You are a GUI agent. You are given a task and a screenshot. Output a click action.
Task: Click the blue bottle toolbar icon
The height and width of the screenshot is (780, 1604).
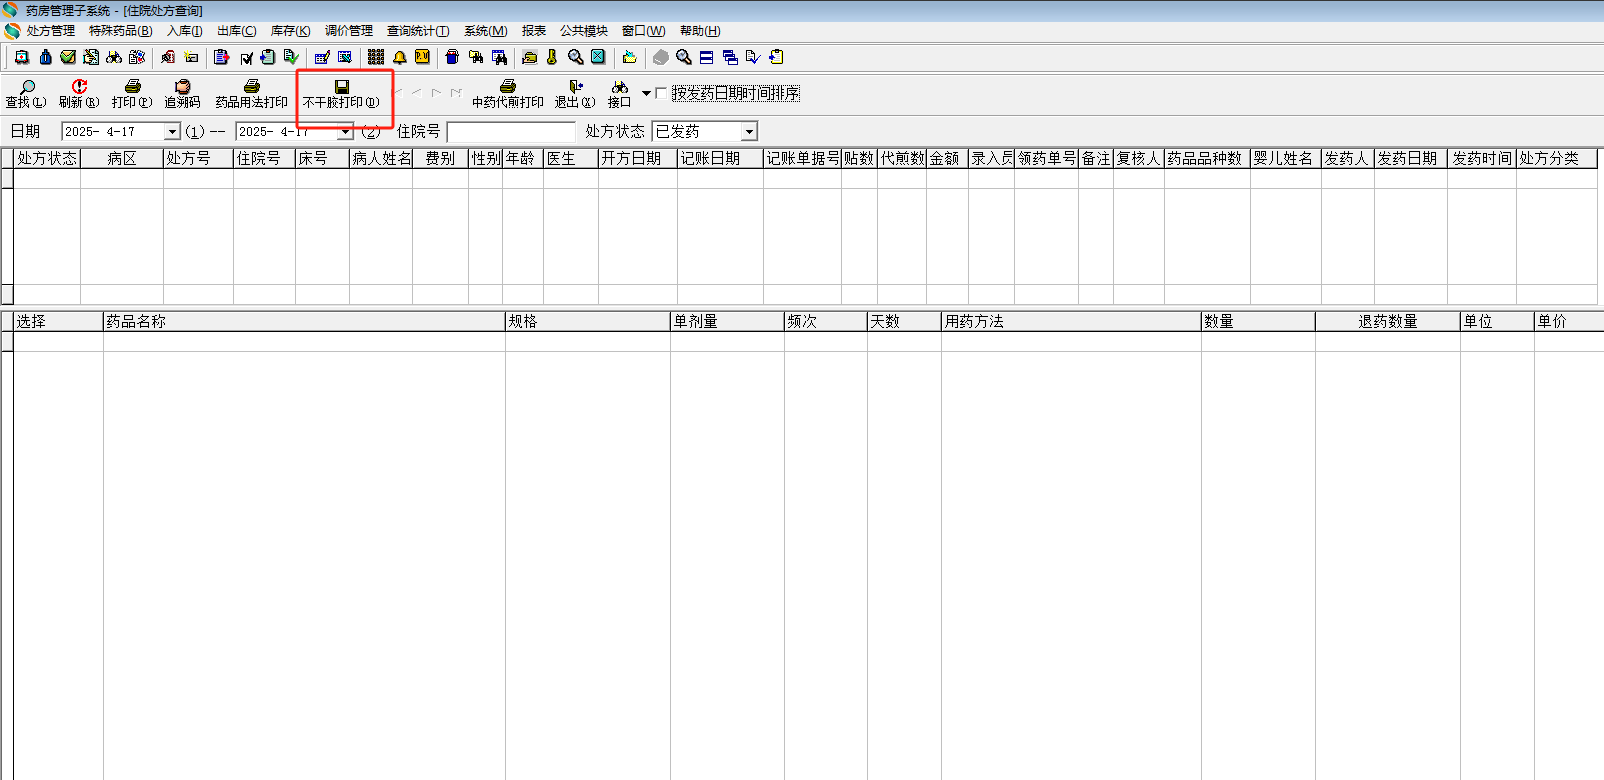(45, 57)
